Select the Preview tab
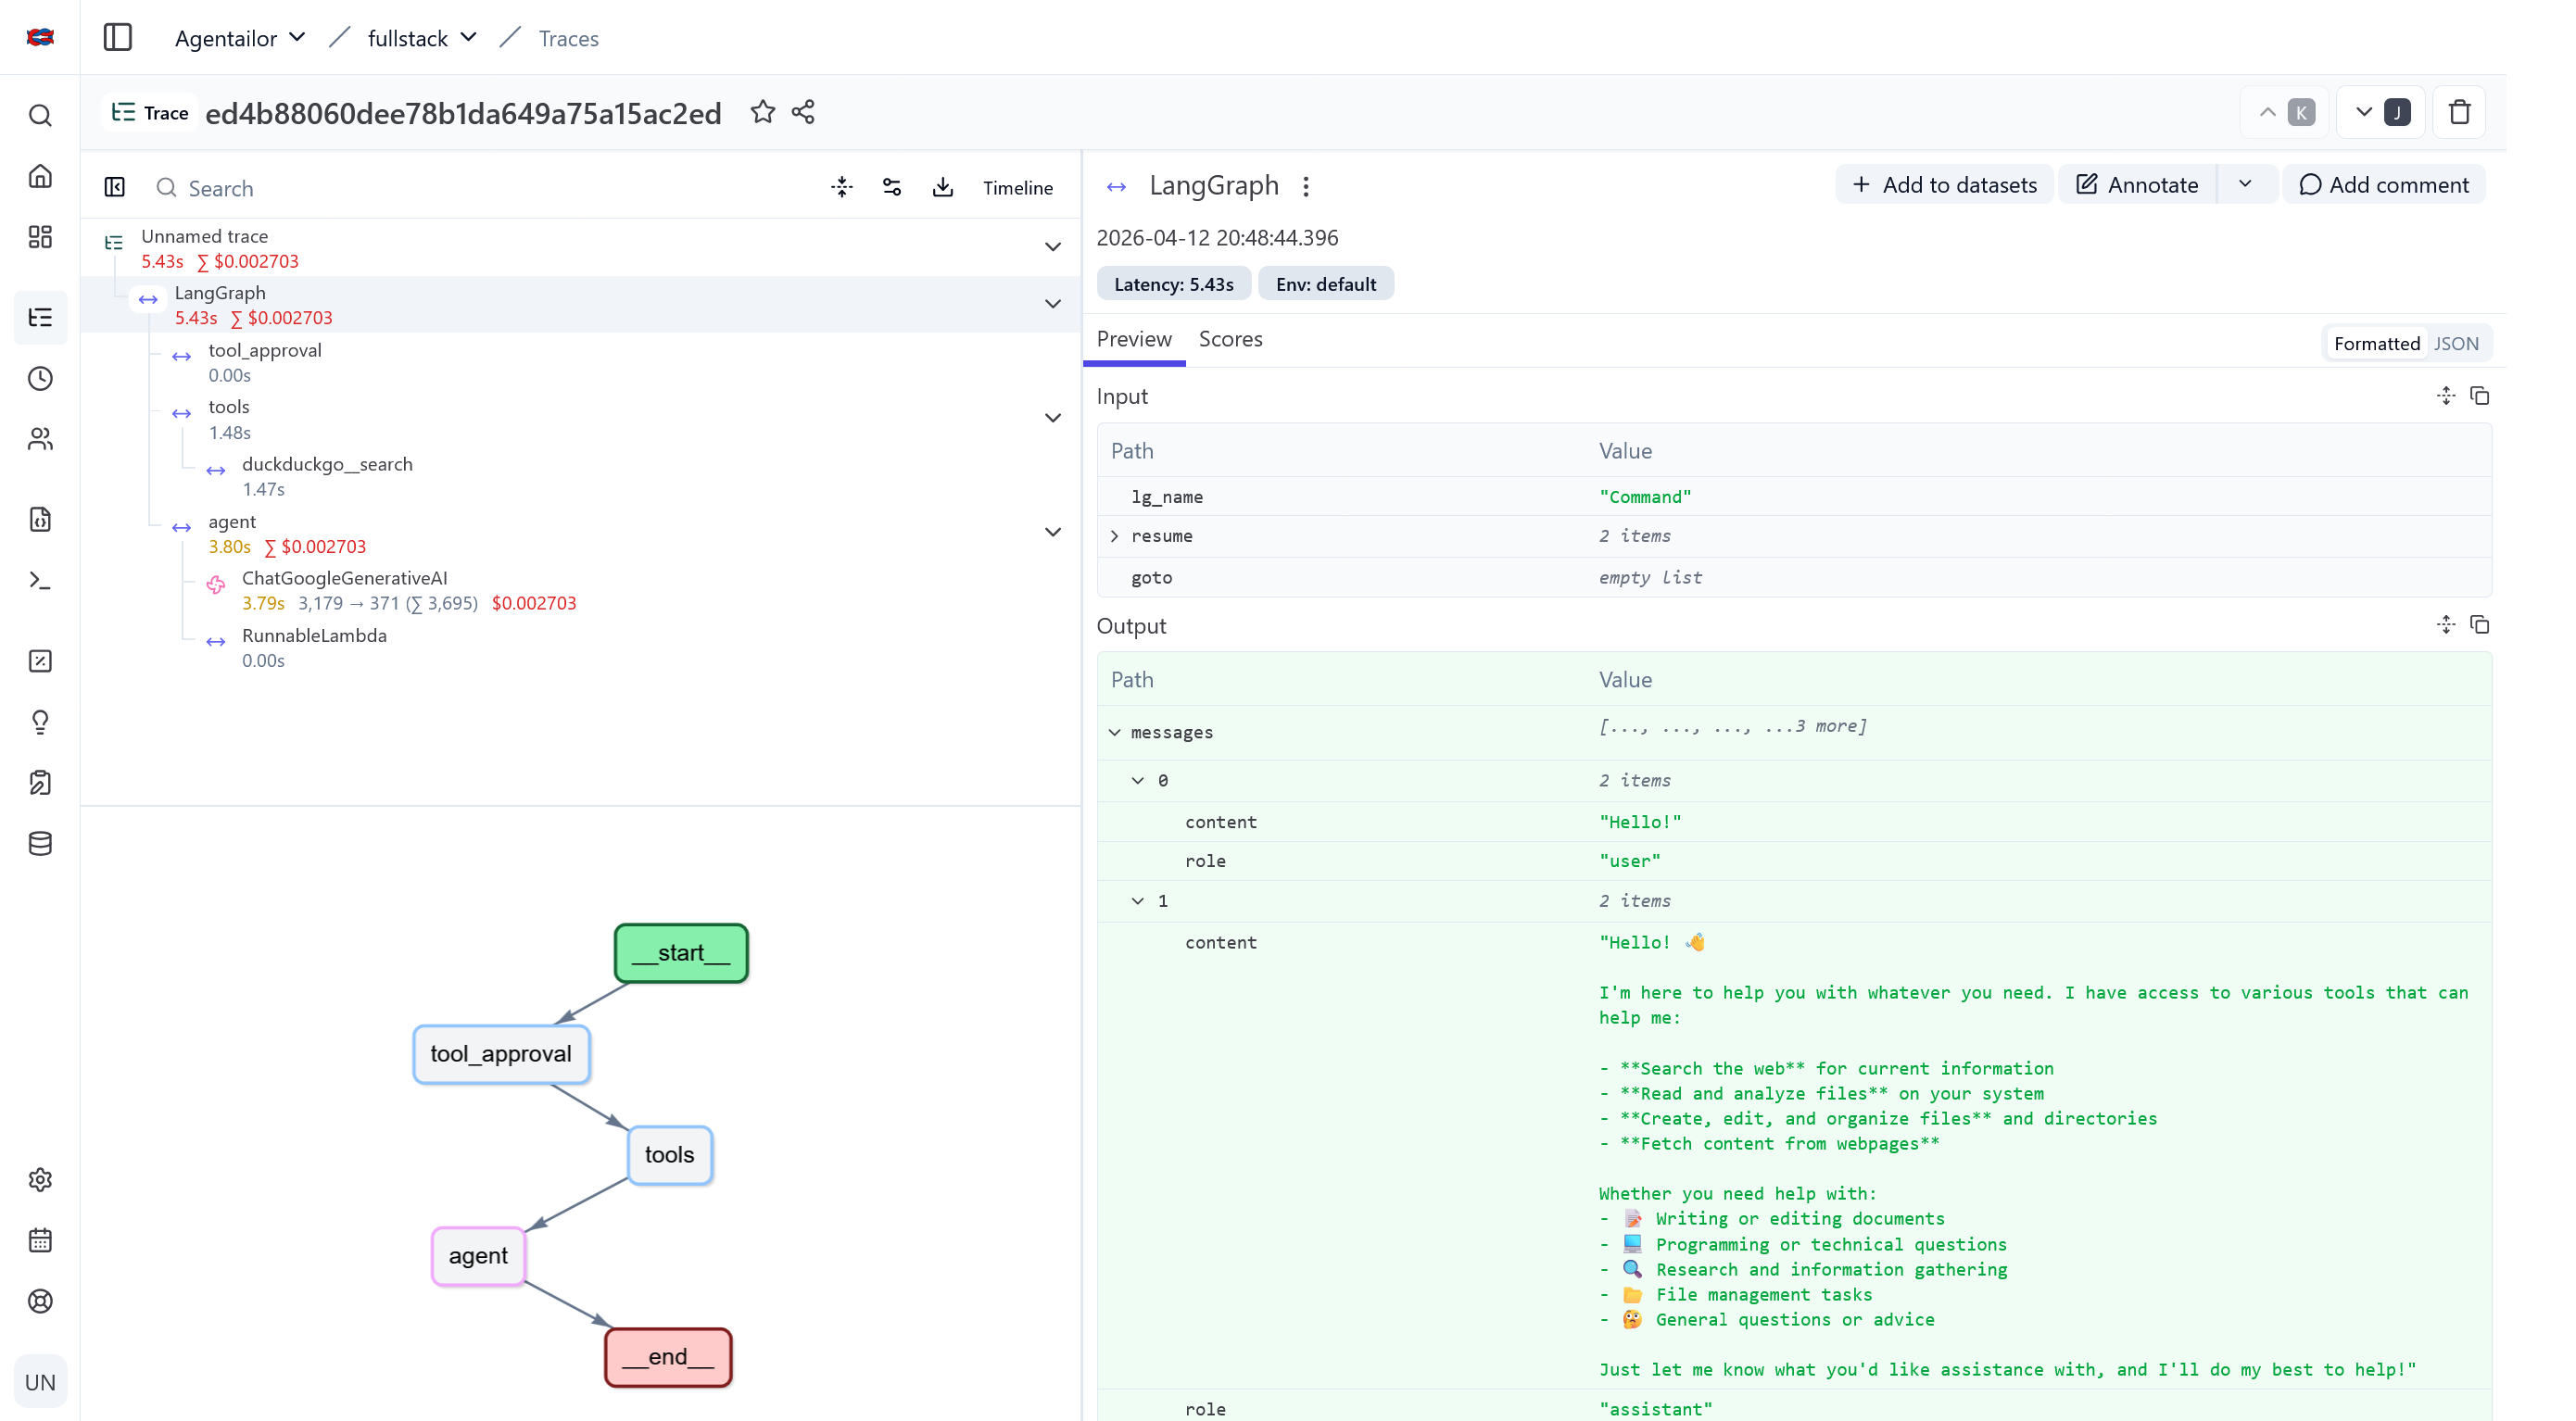This screenshot has width=2576, height=1421. tap(1134, 339)
